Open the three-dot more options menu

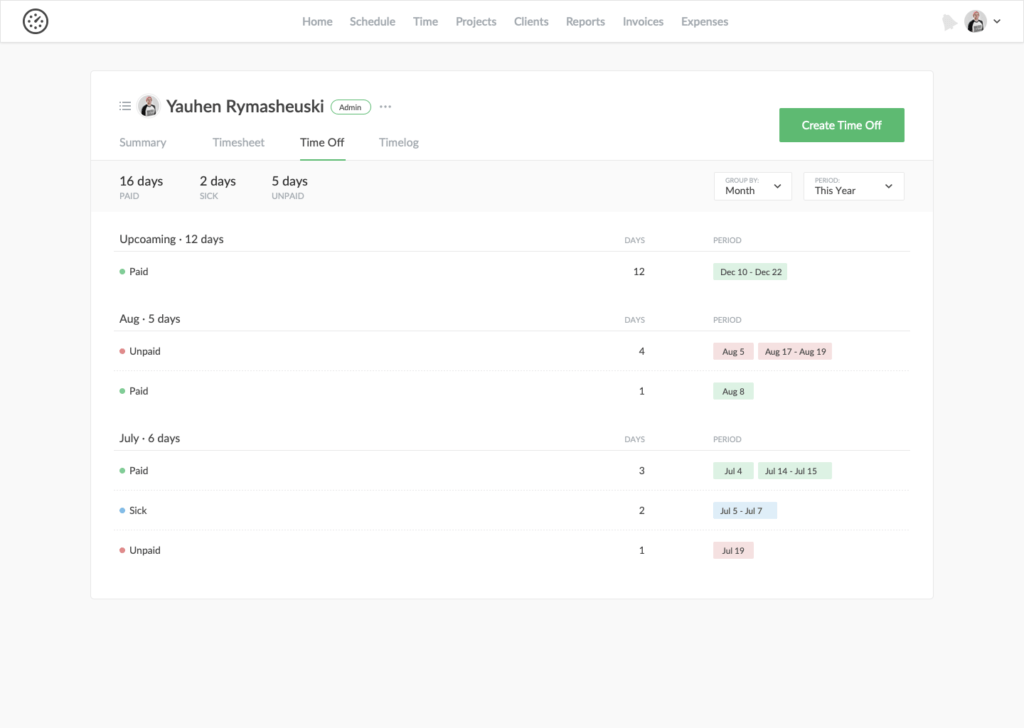[386, 107]
